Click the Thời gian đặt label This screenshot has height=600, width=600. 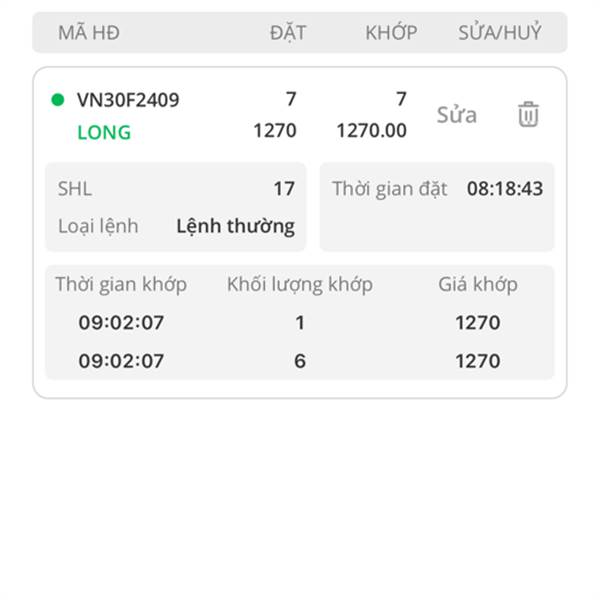tap(390, 189)
